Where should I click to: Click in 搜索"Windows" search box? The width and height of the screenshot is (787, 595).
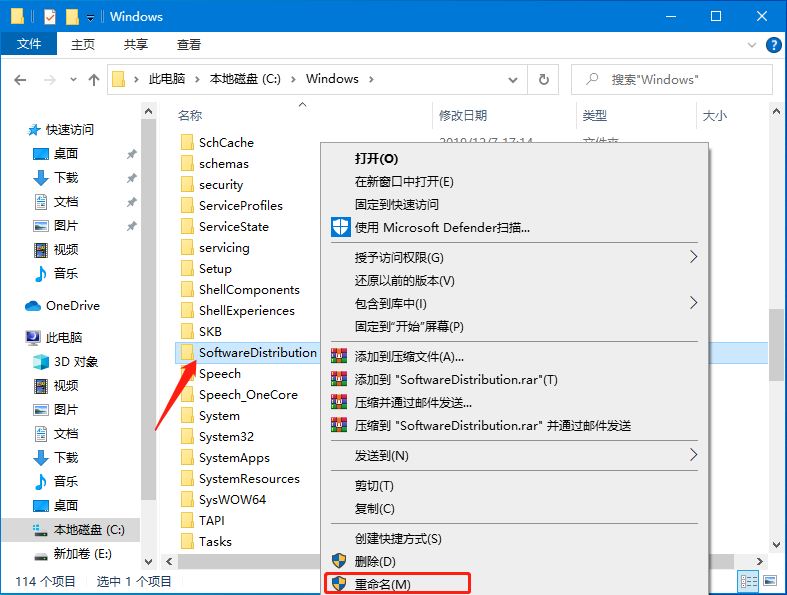[x=672, y=79]
